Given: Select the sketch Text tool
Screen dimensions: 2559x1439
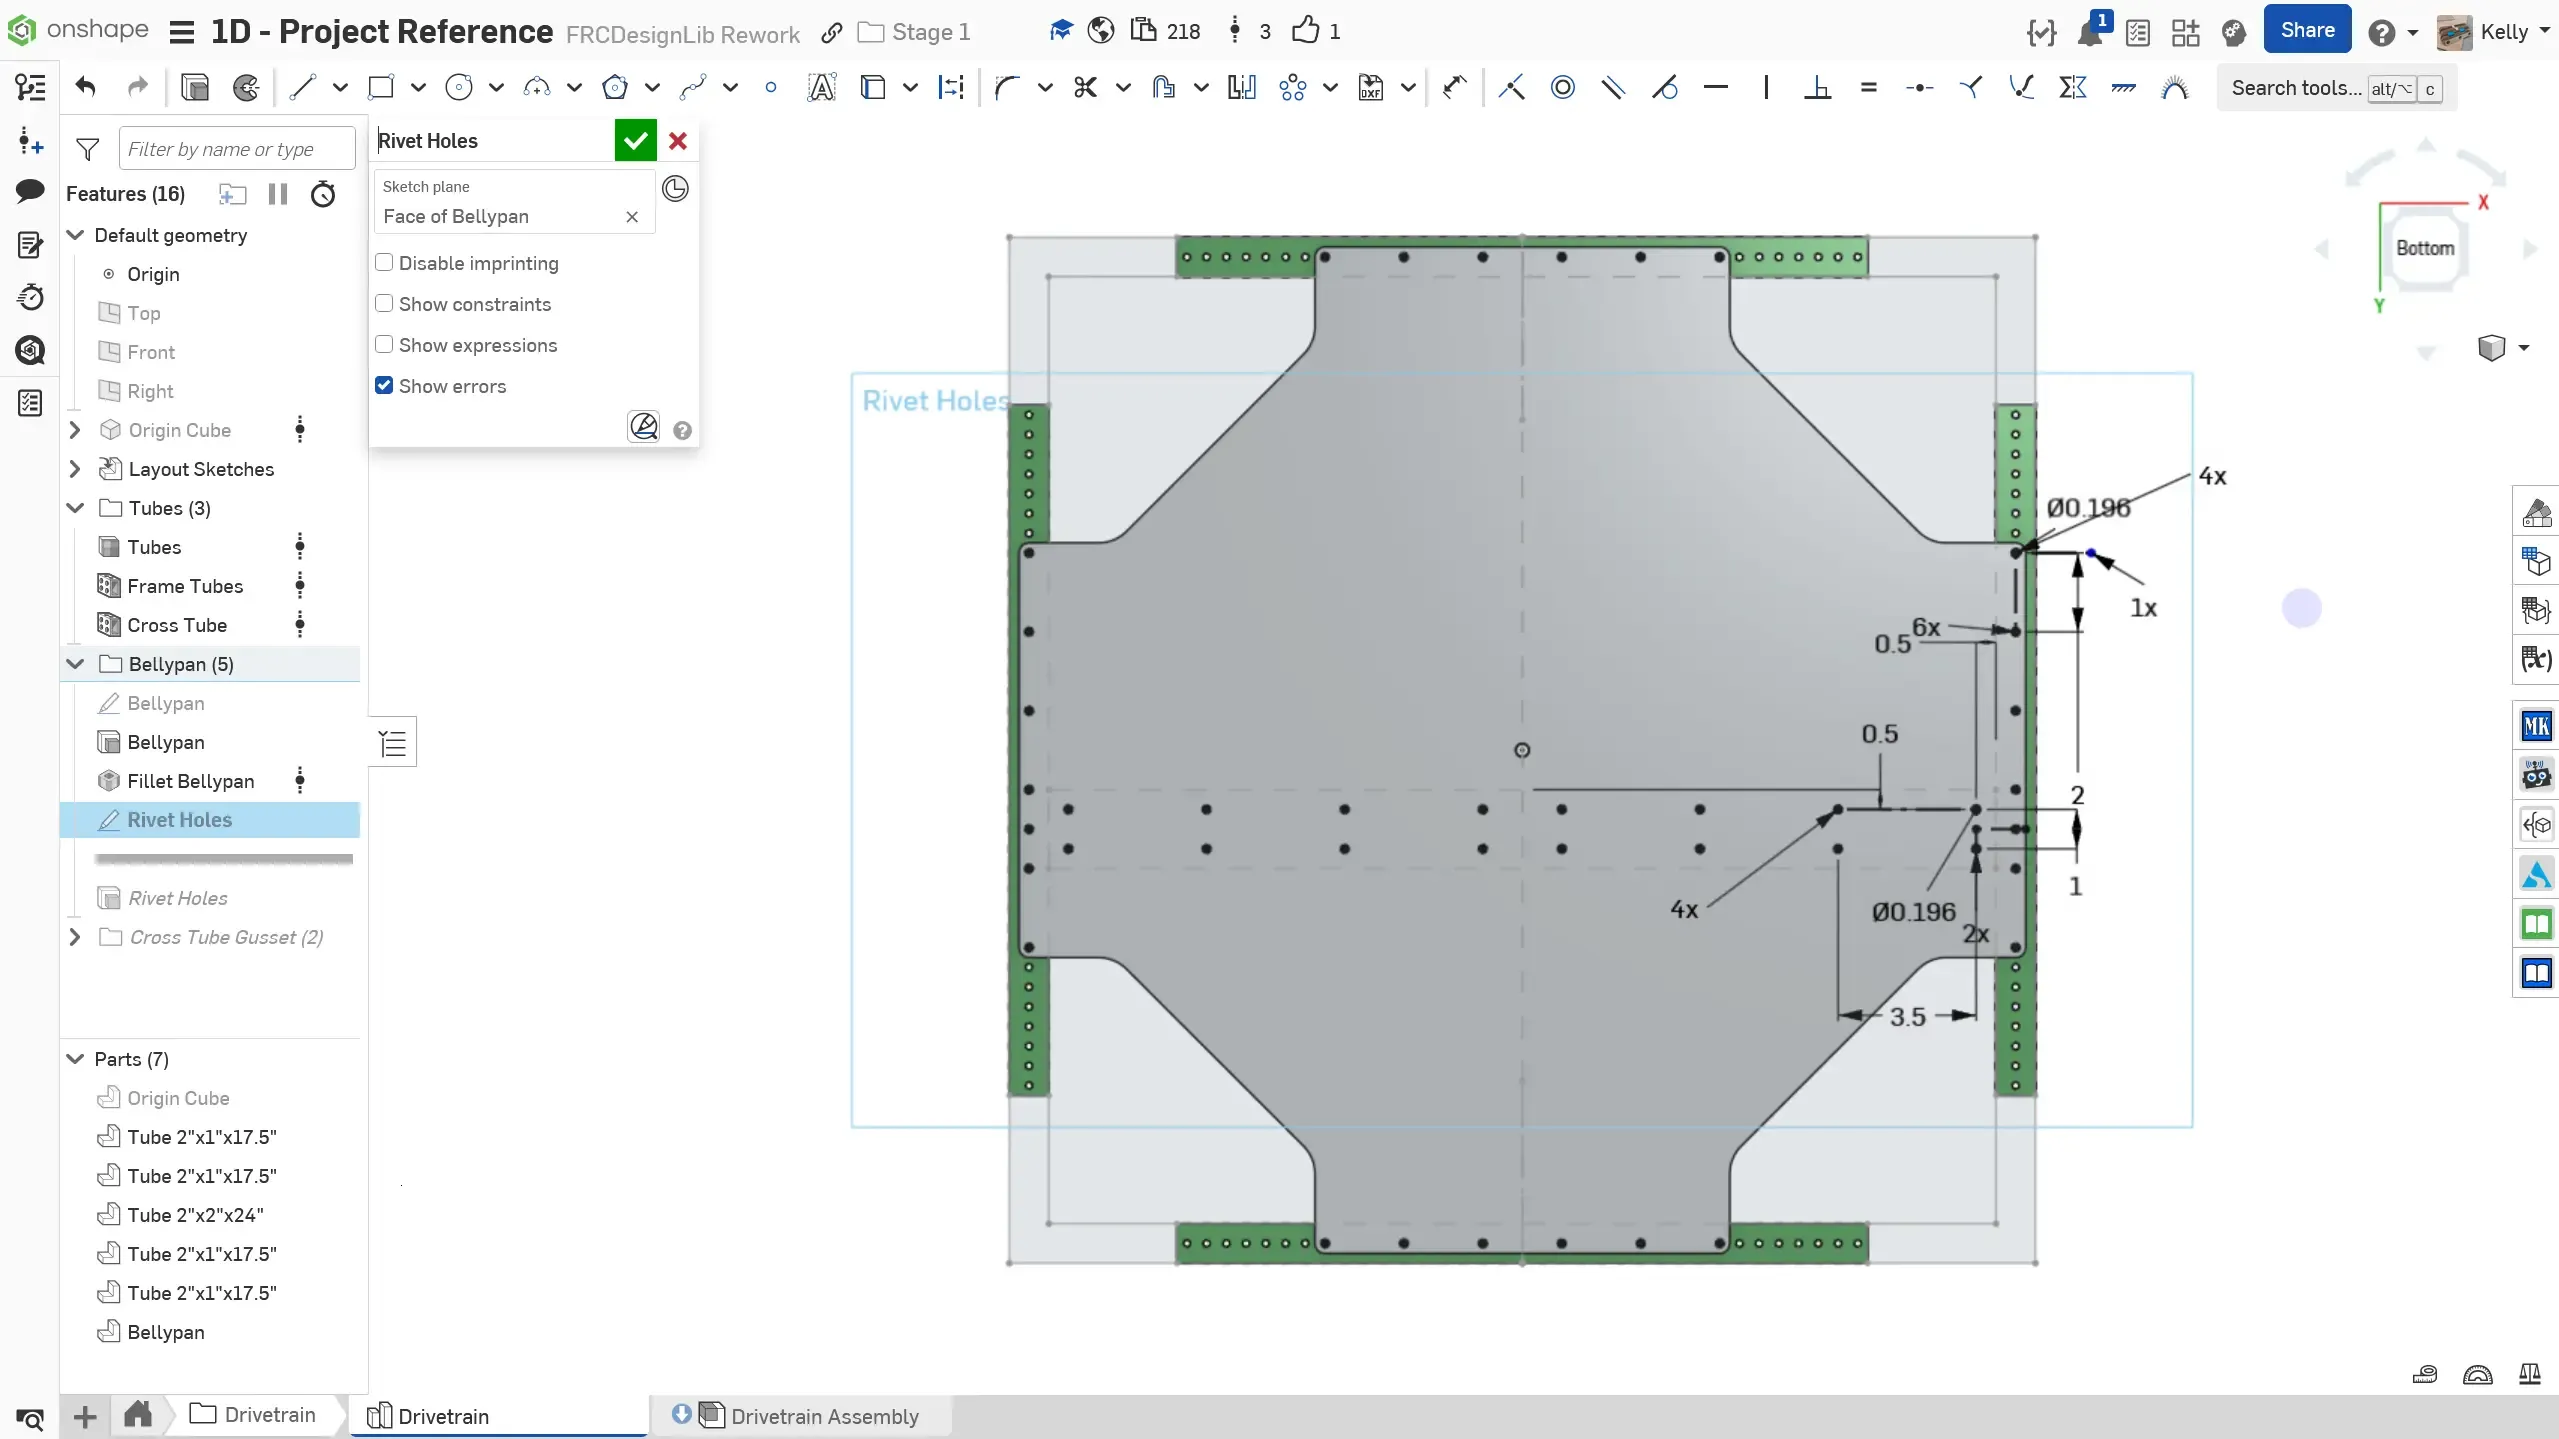Looking at the screenshot, I should pyautogui.click(x=821, y=88).
